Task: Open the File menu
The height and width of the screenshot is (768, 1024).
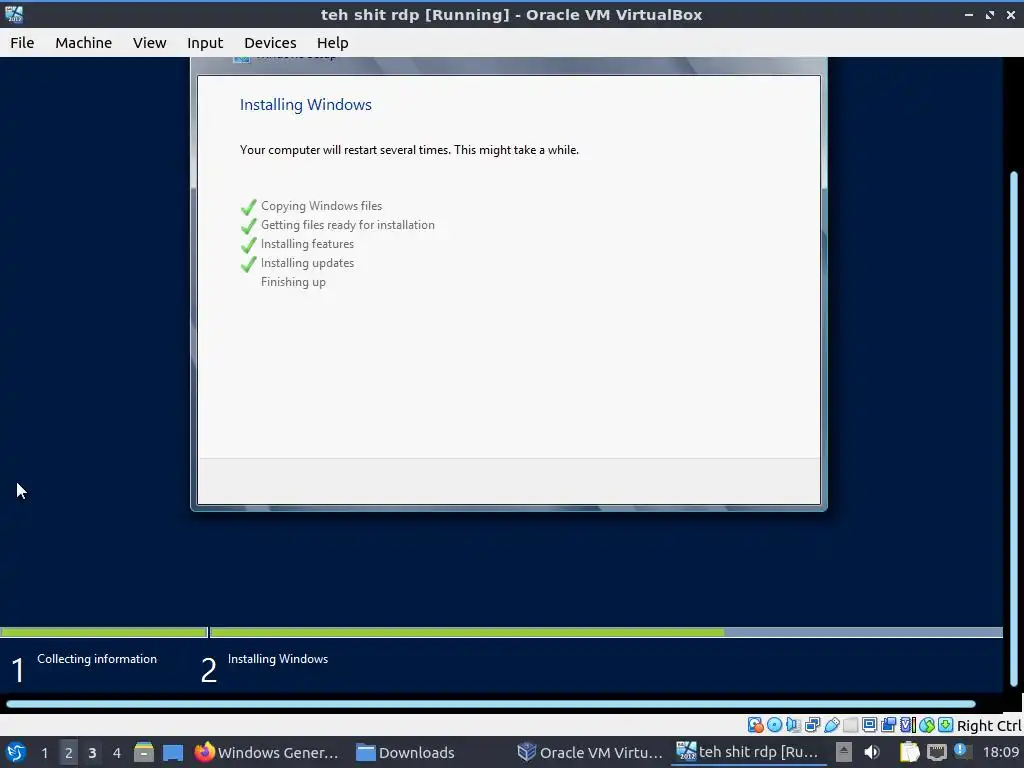Action: pos(22,42)
